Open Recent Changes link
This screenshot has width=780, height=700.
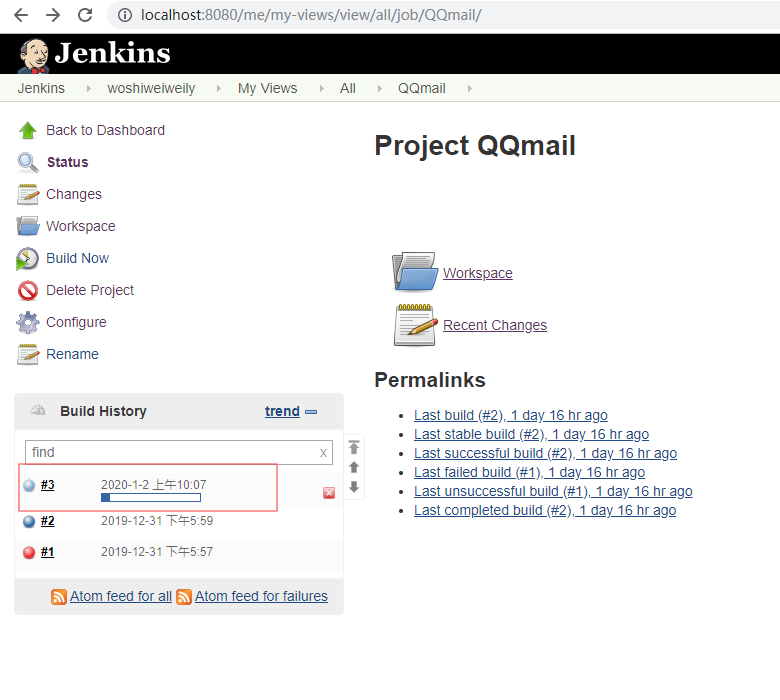pos(495,325)
